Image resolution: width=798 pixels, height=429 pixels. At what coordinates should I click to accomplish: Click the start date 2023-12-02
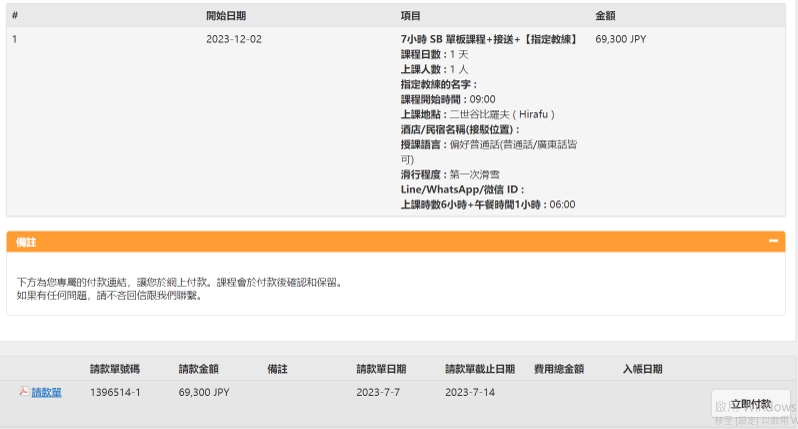[x=234, y=39]
